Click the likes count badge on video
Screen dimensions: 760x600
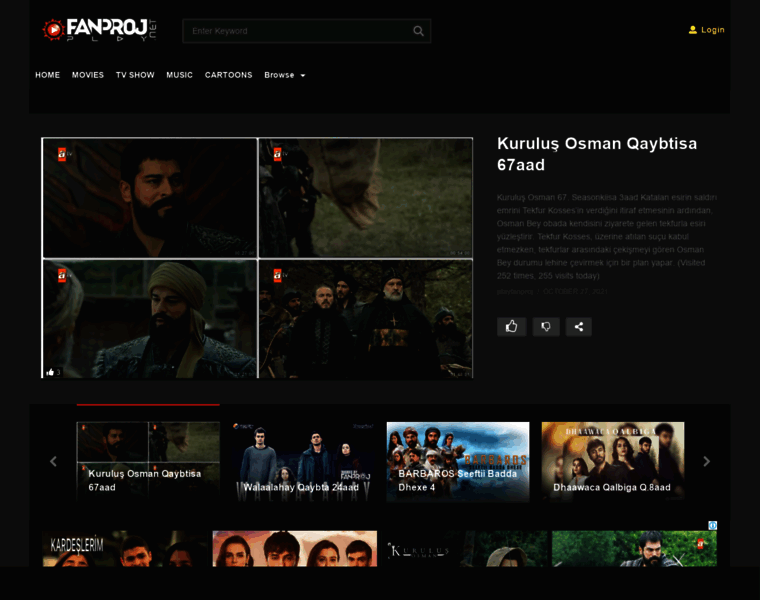pos(53,372)
